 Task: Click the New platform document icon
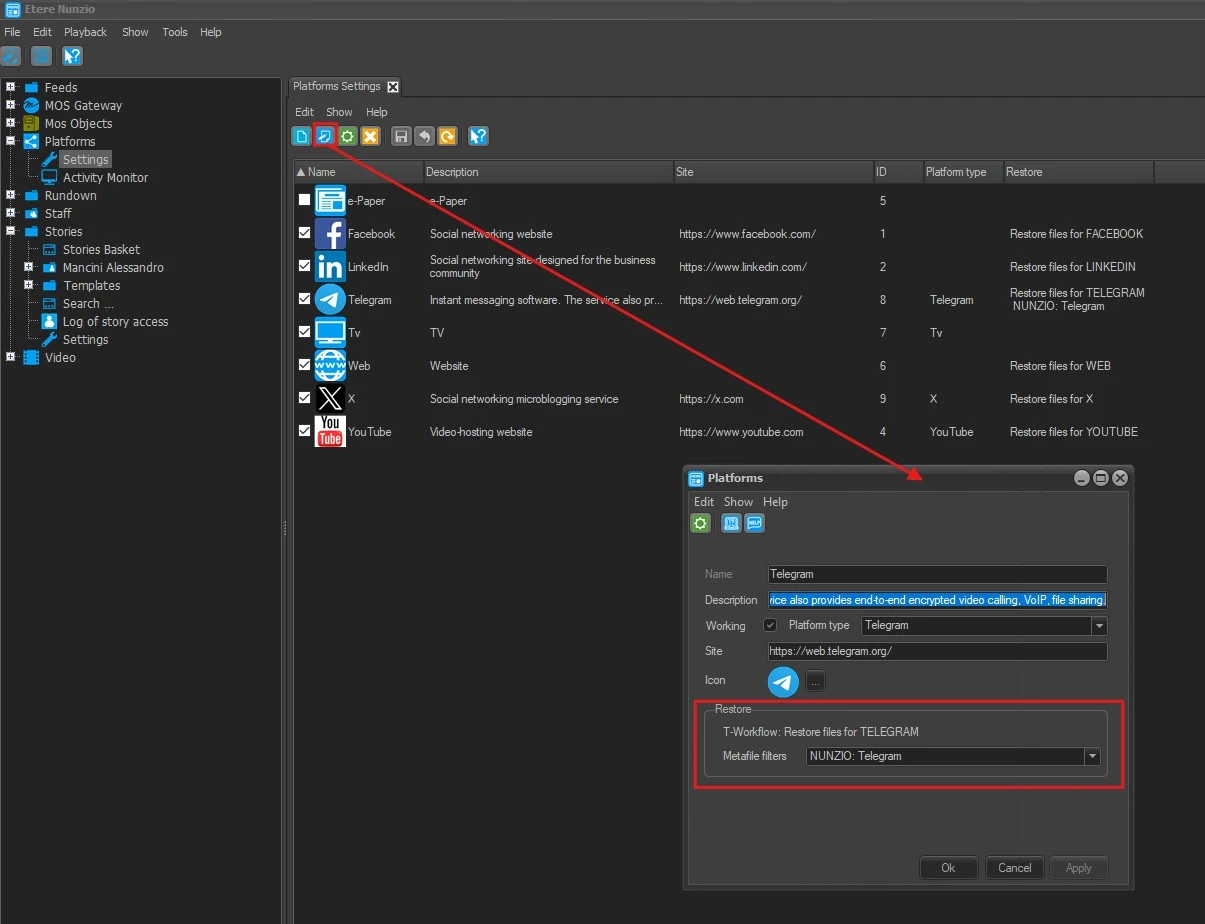coord(302,137)
